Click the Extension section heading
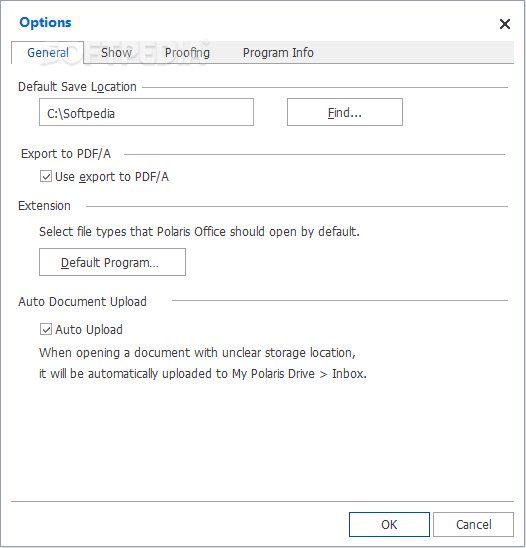The width and height of the screenshot is (526, 548). pyautogui.click(x=44, y=206)
